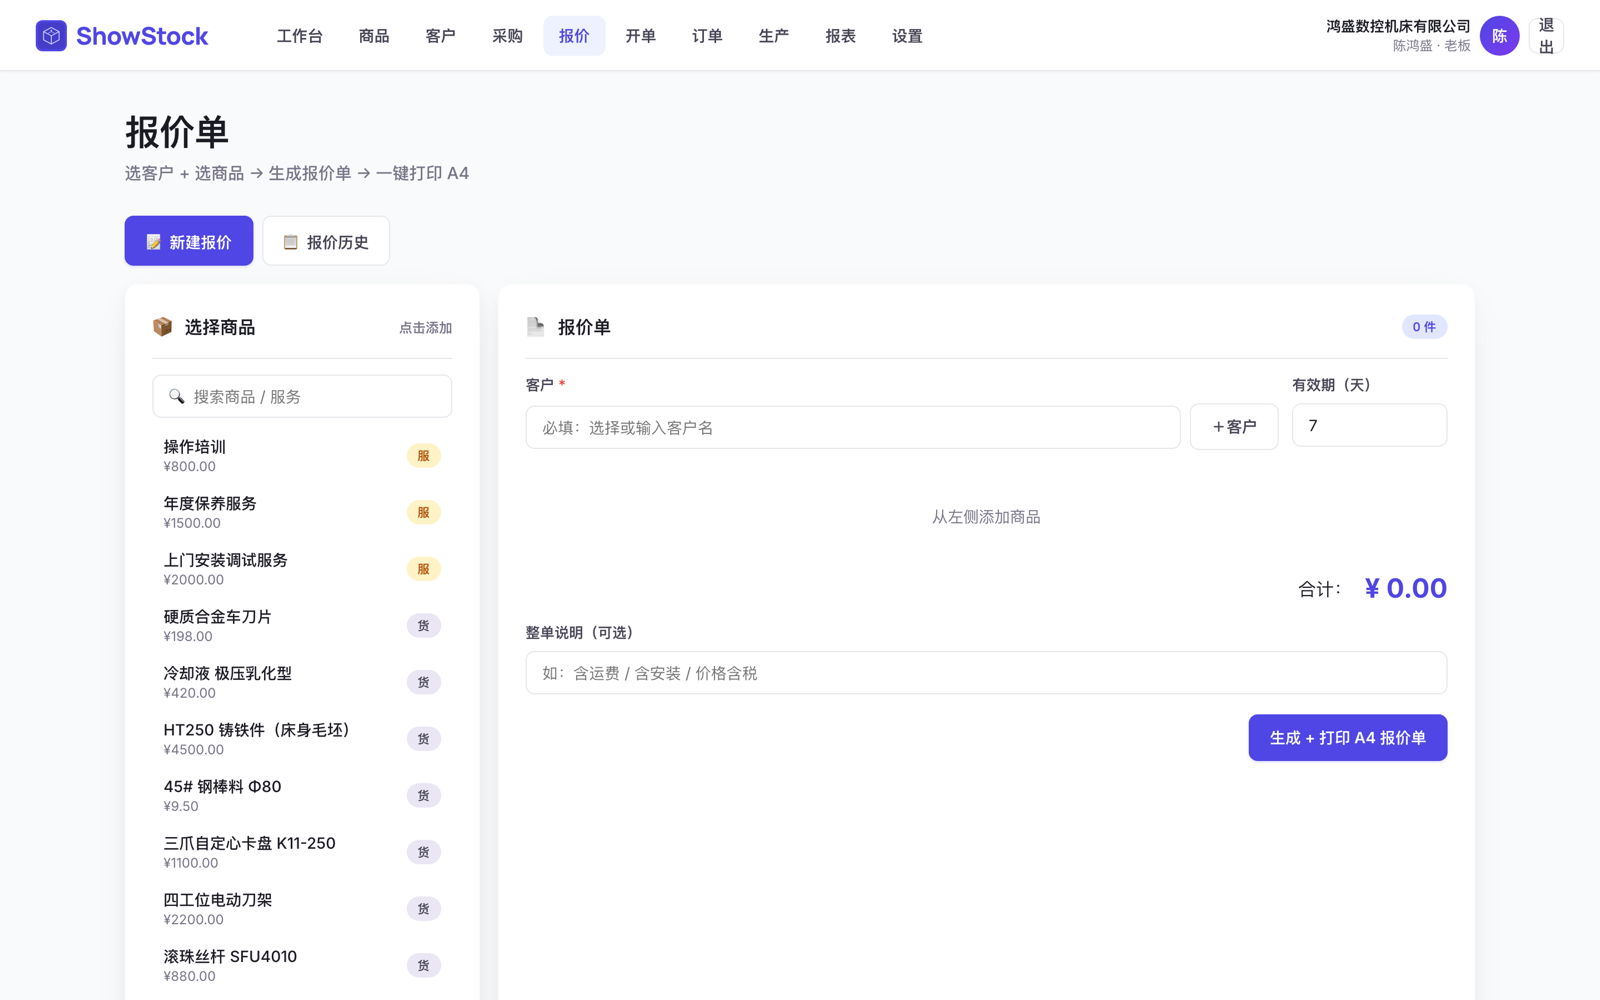Click the 货 badge next to 硬质合金车刀片
The width and height of the screenshot is (1600, 1000).
[x=423, y=626]
